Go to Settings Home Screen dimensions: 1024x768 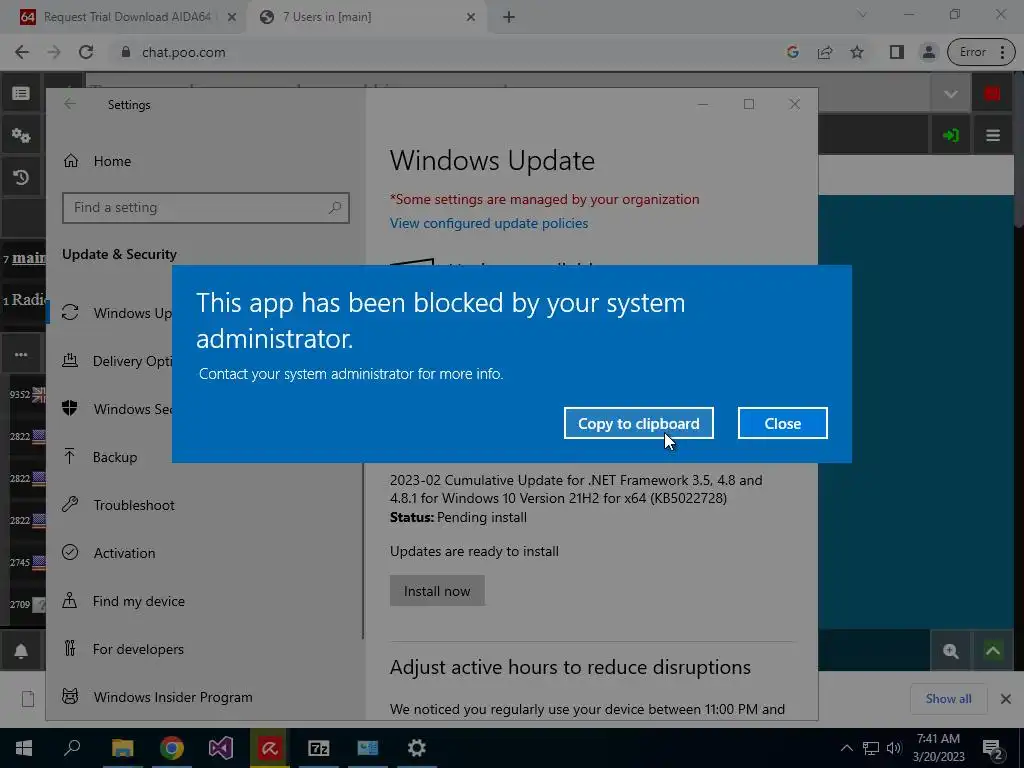point(112,161)
